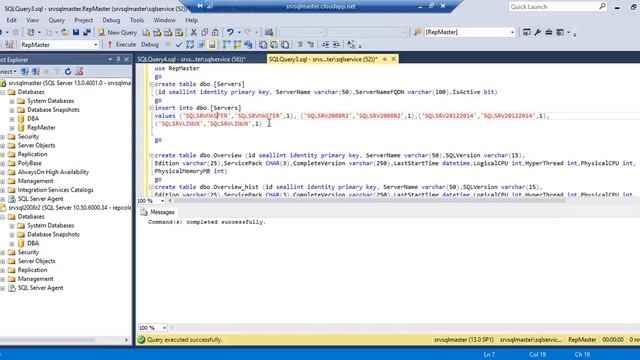Select Results to Text icon

(x=263, y=44)
